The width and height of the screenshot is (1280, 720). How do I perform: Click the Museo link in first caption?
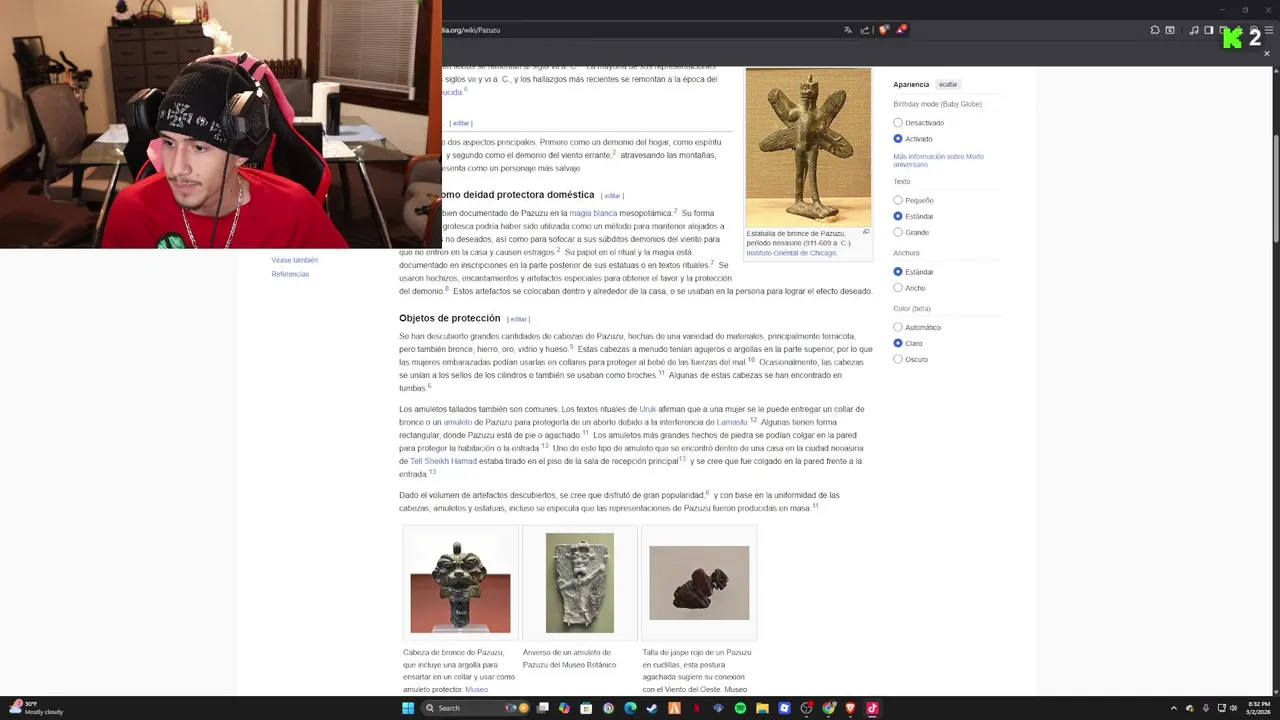click(x=476, y=690)
